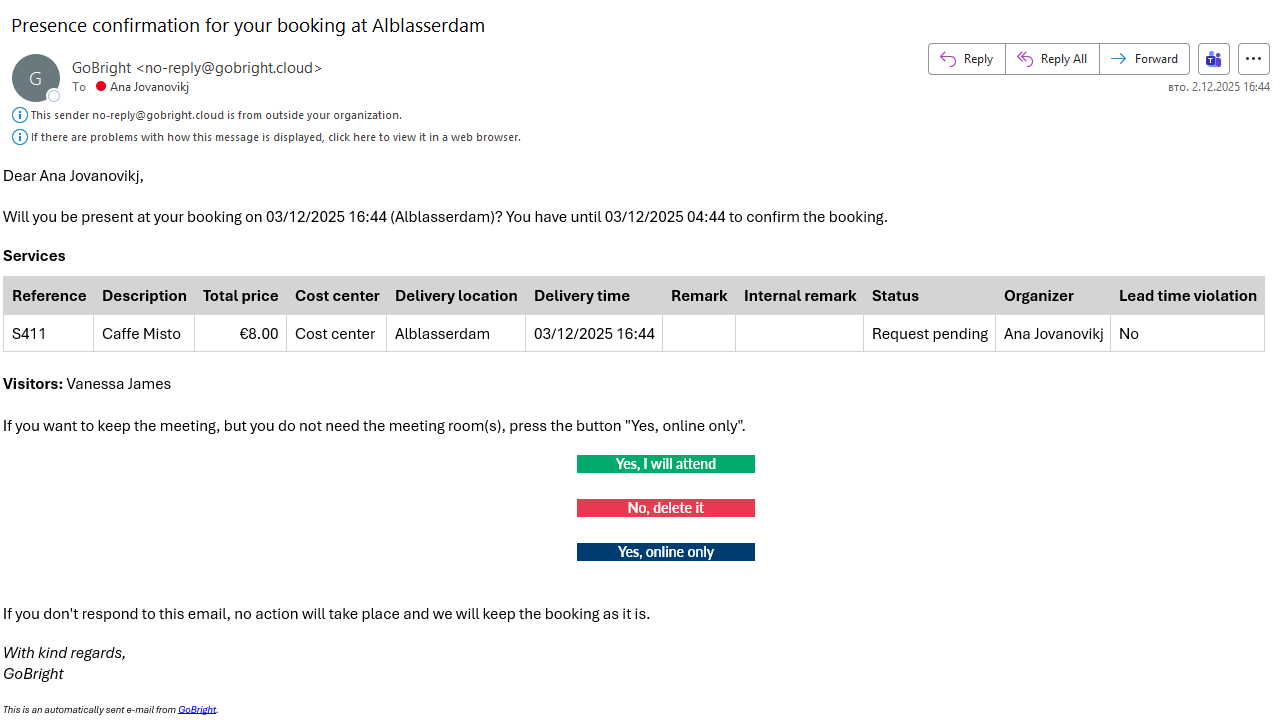Click the red presence status dot
The width and height of the screenshot is (1280, 722).
(101, 87)
